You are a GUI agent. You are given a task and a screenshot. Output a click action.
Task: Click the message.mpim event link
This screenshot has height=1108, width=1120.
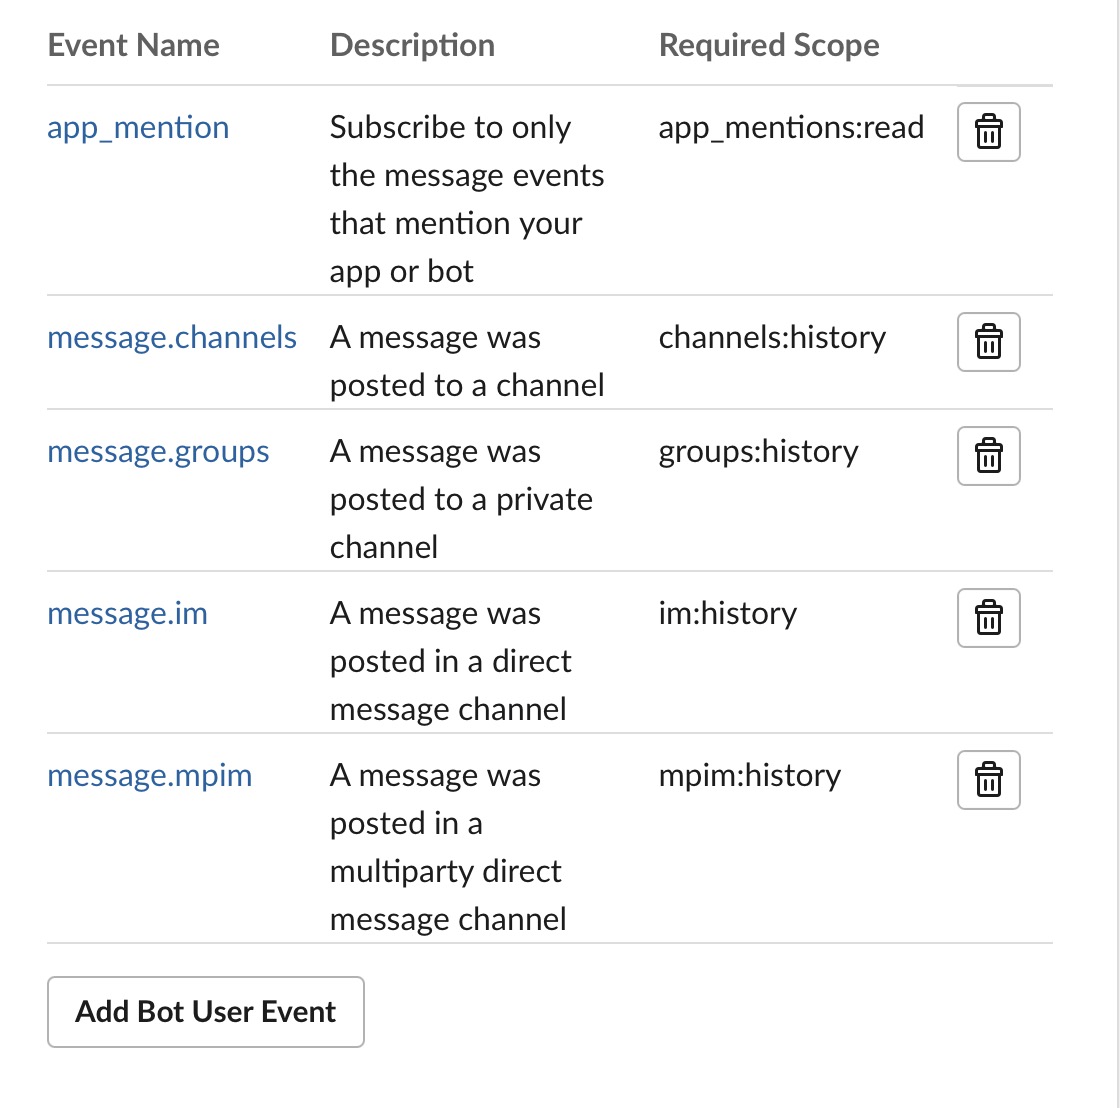pyautogui.click(x=149, y=776)
